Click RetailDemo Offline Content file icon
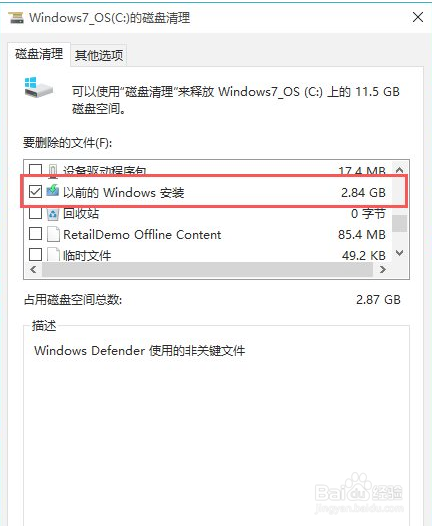The width and height of the screenshot is (432, 526). click(53, 234)
